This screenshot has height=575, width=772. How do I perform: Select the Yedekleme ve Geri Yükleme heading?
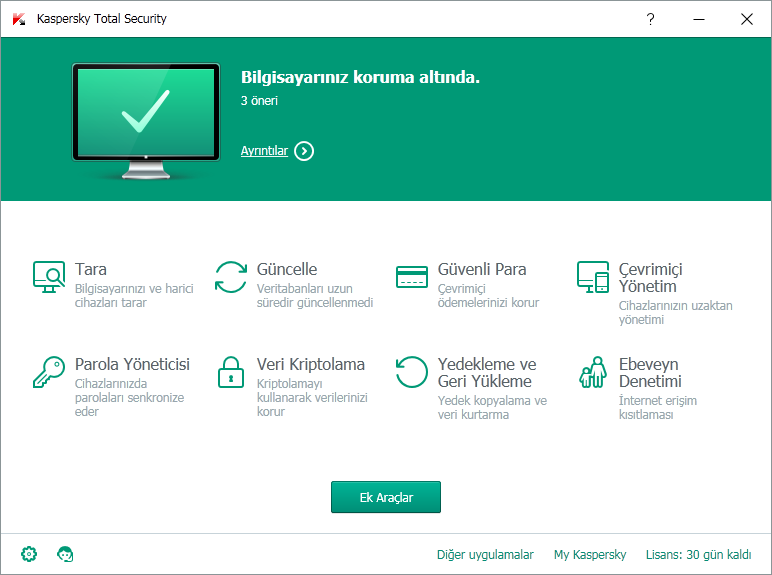pos(486,373)
